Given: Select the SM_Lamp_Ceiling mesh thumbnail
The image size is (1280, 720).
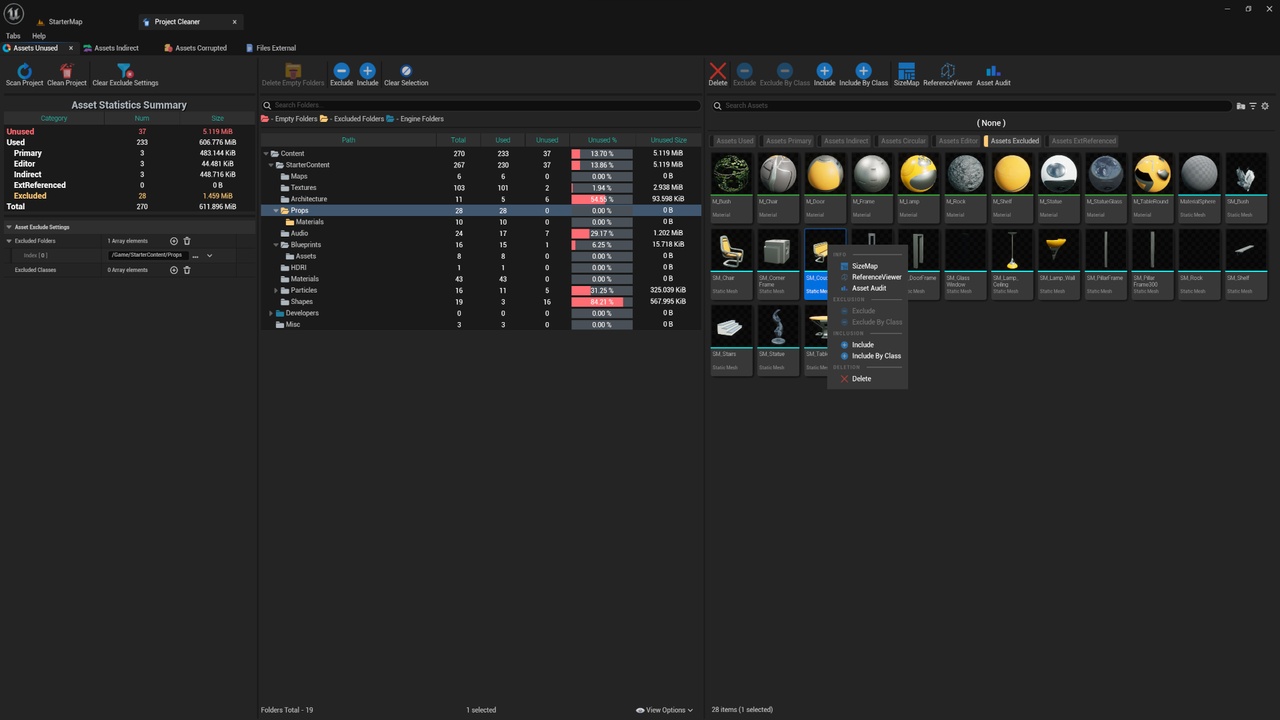Looking at the screenshot, I should [x=1012, y=264].
